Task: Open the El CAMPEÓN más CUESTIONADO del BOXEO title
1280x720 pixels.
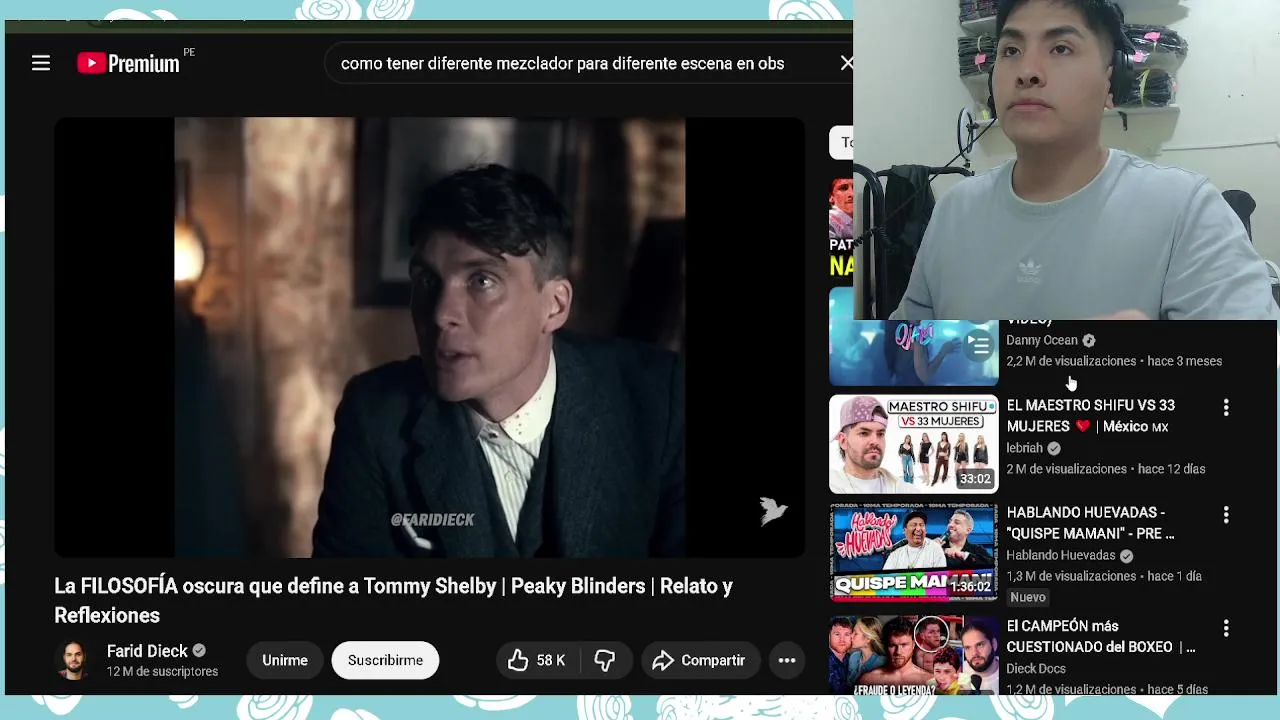Action: click(1100, 637)
